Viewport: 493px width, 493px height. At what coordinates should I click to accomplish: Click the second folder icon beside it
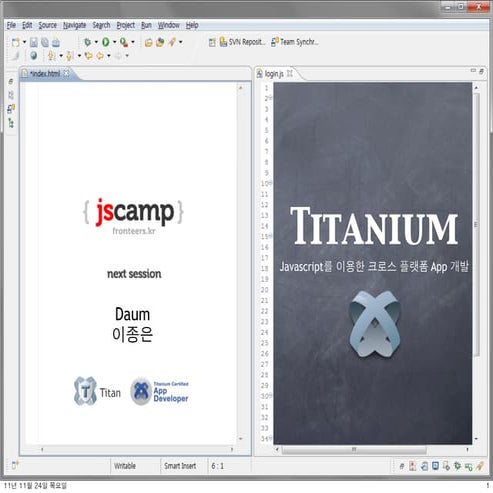point(160,42)
